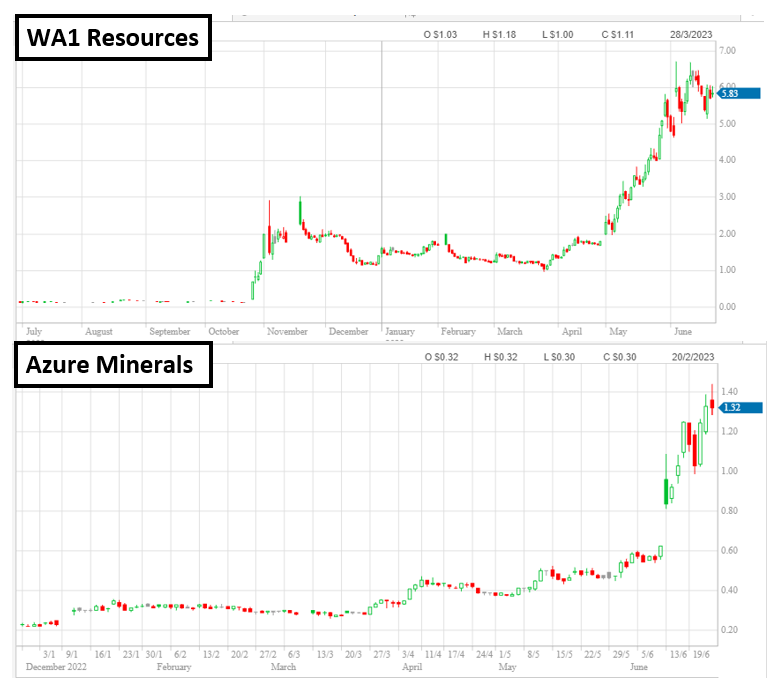Click the September label on WA1 axis

[170, 331]
